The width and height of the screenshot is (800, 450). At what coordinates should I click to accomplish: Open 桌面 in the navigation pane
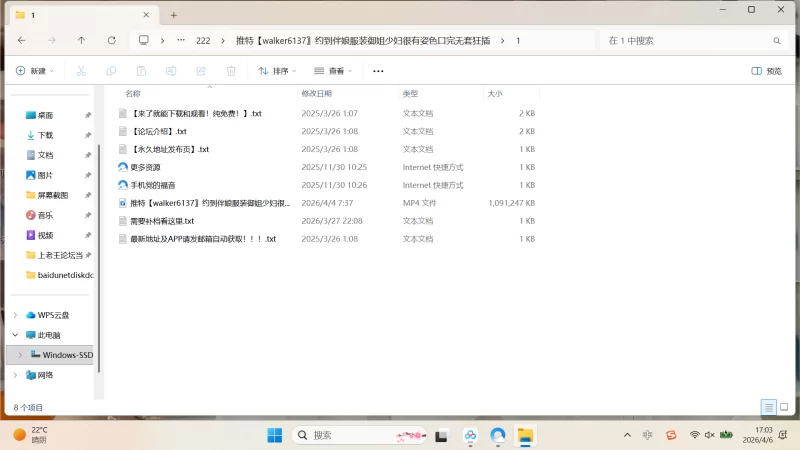[x=45, y=115]
